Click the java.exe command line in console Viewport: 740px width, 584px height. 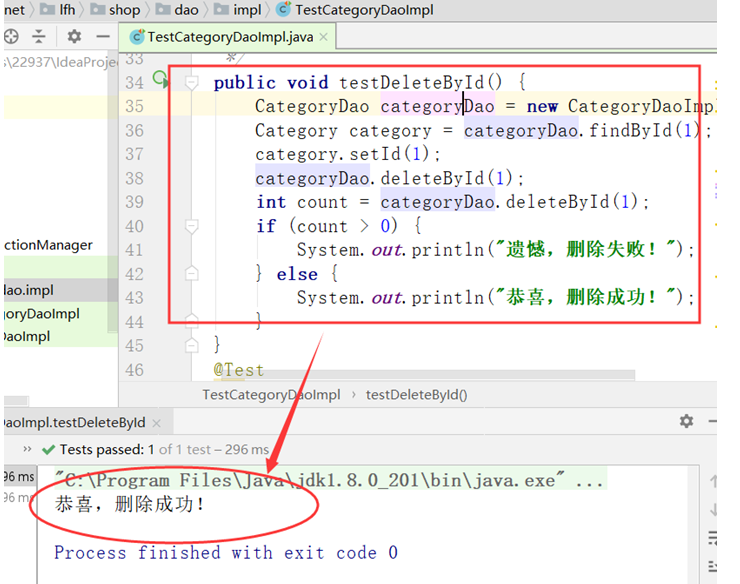(330, 481)
